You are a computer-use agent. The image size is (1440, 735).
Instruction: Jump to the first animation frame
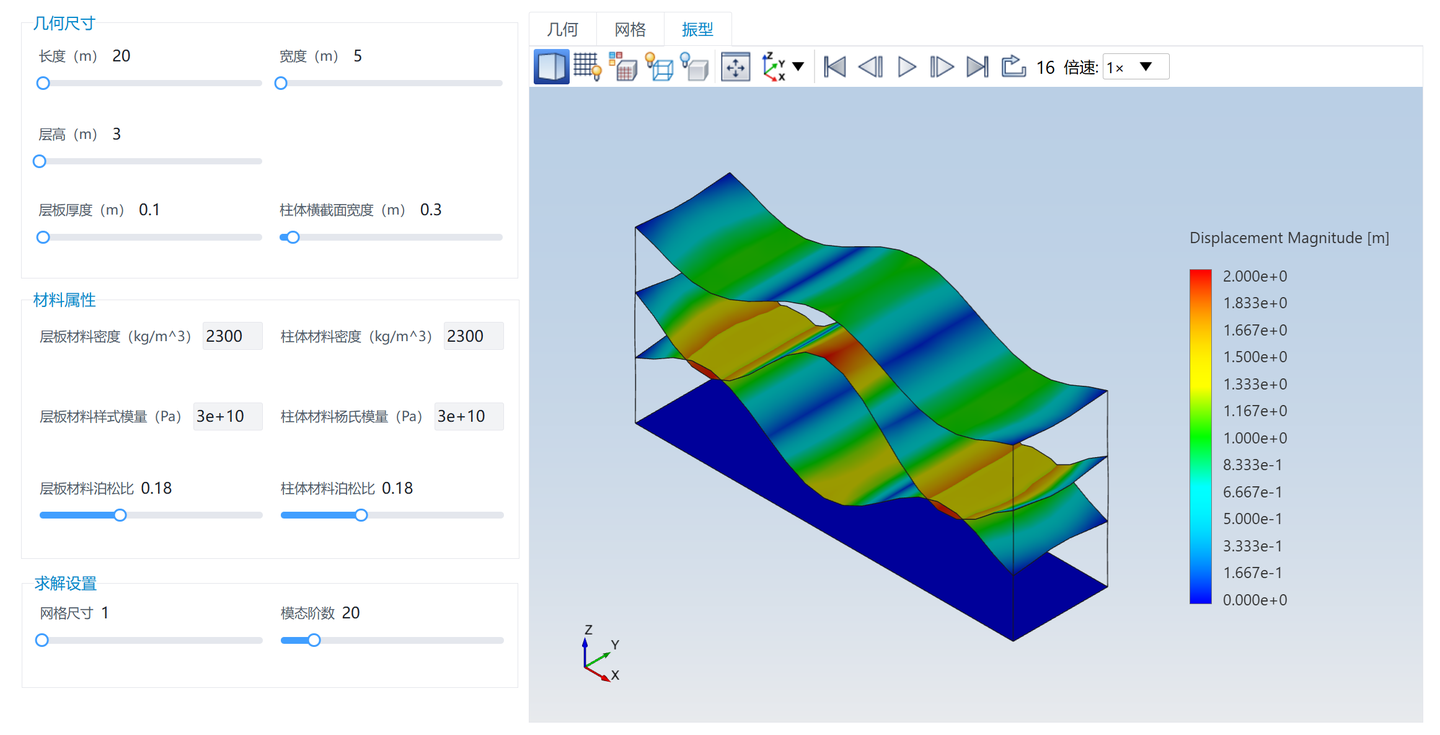point(835,67)
